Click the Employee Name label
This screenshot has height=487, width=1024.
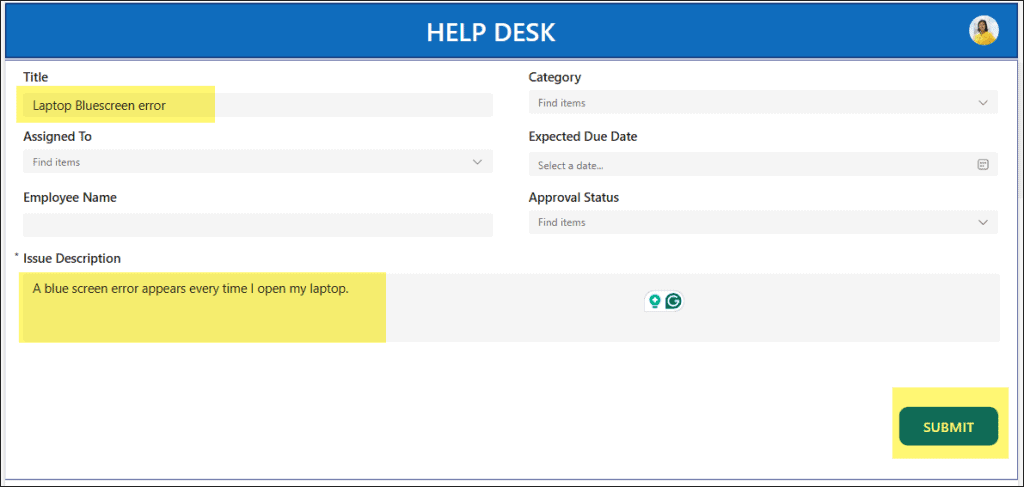click(70, 198)
